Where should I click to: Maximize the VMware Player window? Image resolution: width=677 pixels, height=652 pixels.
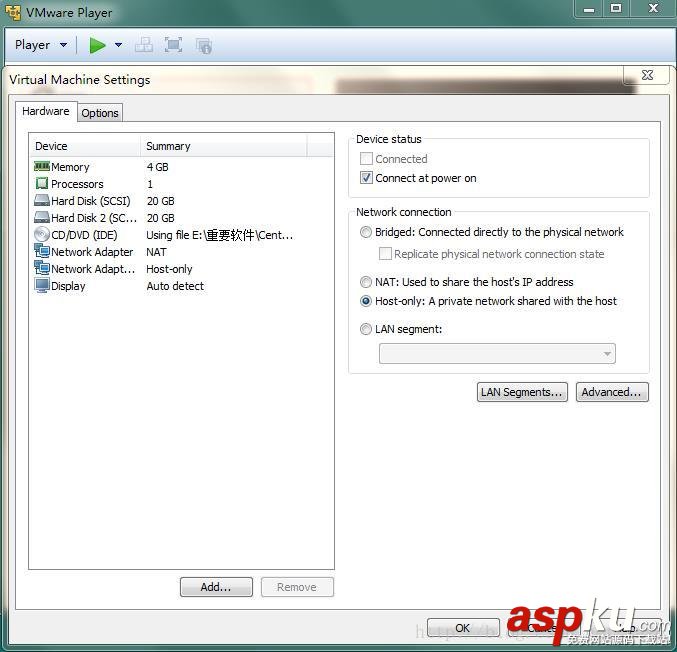617,9
